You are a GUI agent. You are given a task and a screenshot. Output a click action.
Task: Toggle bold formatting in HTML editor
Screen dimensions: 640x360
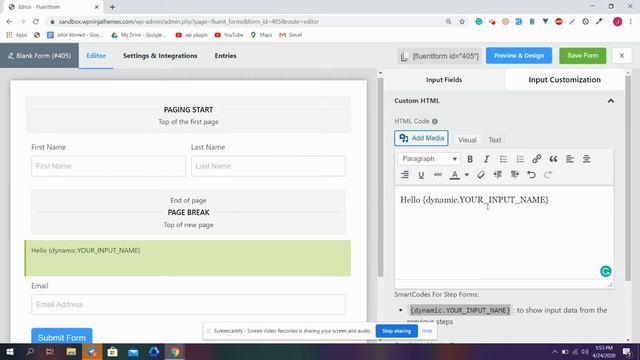470,159
